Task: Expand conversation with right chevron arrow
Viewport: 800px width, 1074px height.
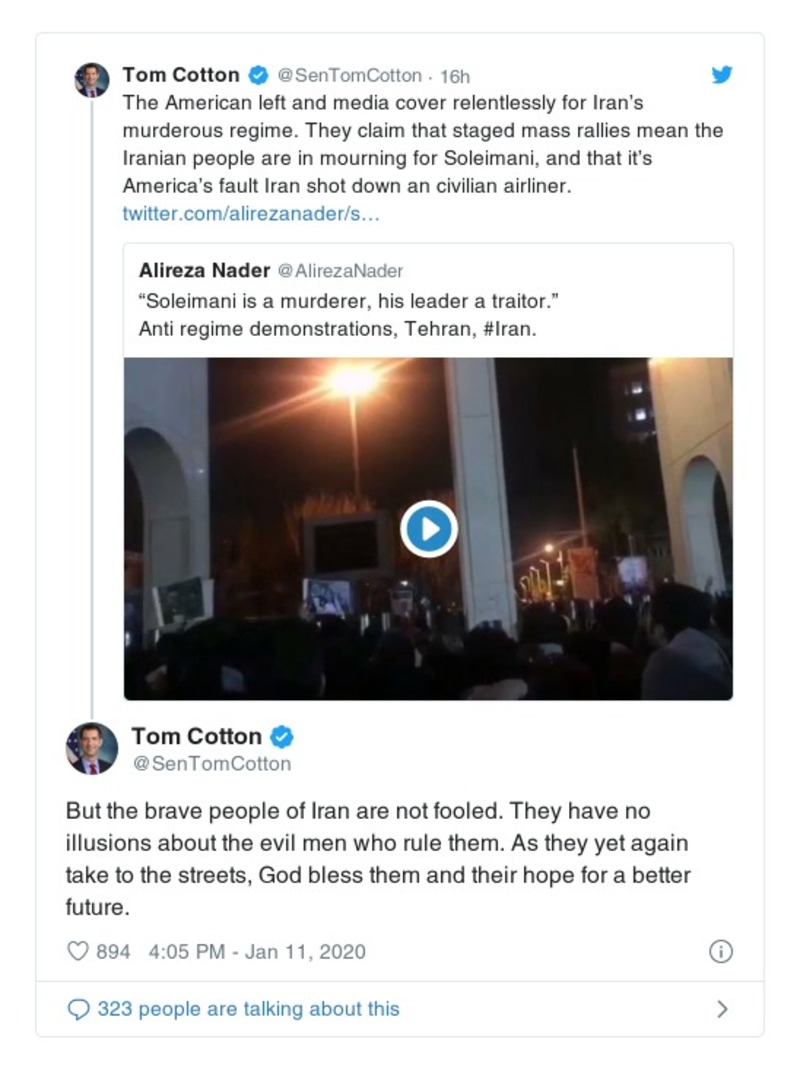Action: point(722,1009)
